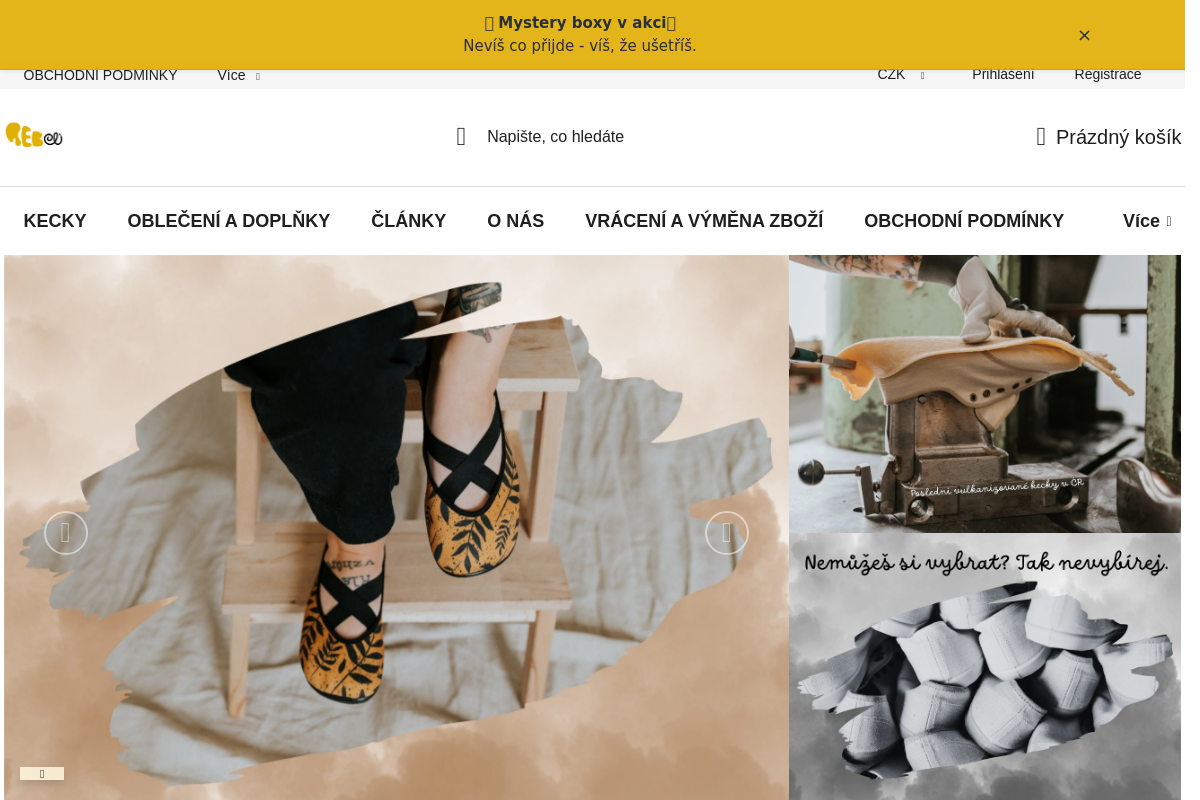Viewport: 1200px width, 800px height.
Task: Open the Nemůžeš si vybrat banner
Action: 985,666
